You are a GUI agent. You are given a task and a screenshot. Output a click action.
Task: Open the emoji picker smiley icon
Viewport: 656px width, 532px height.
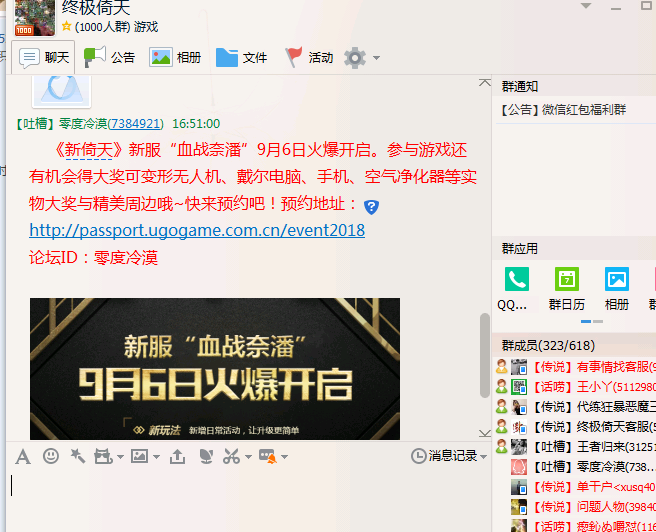point(51,456)
